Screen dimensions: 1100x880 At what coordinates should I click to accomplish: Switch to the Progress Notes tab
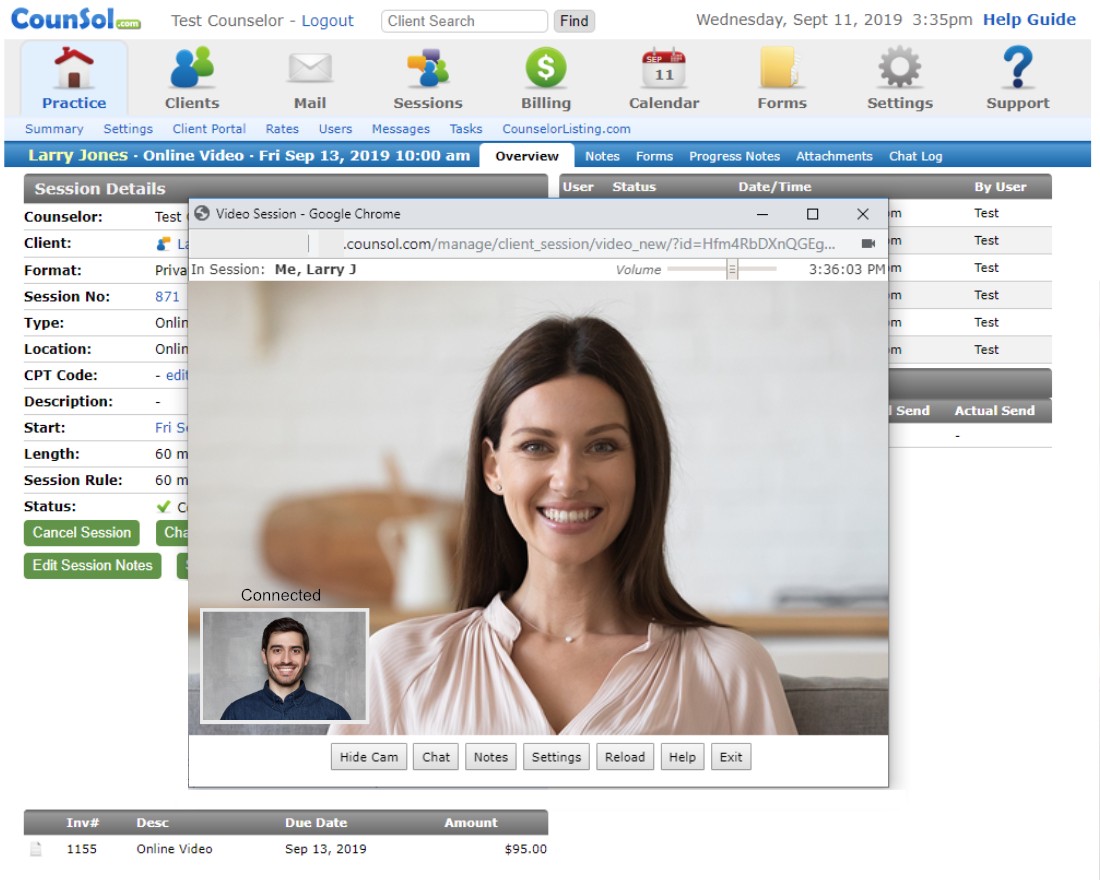734,156
